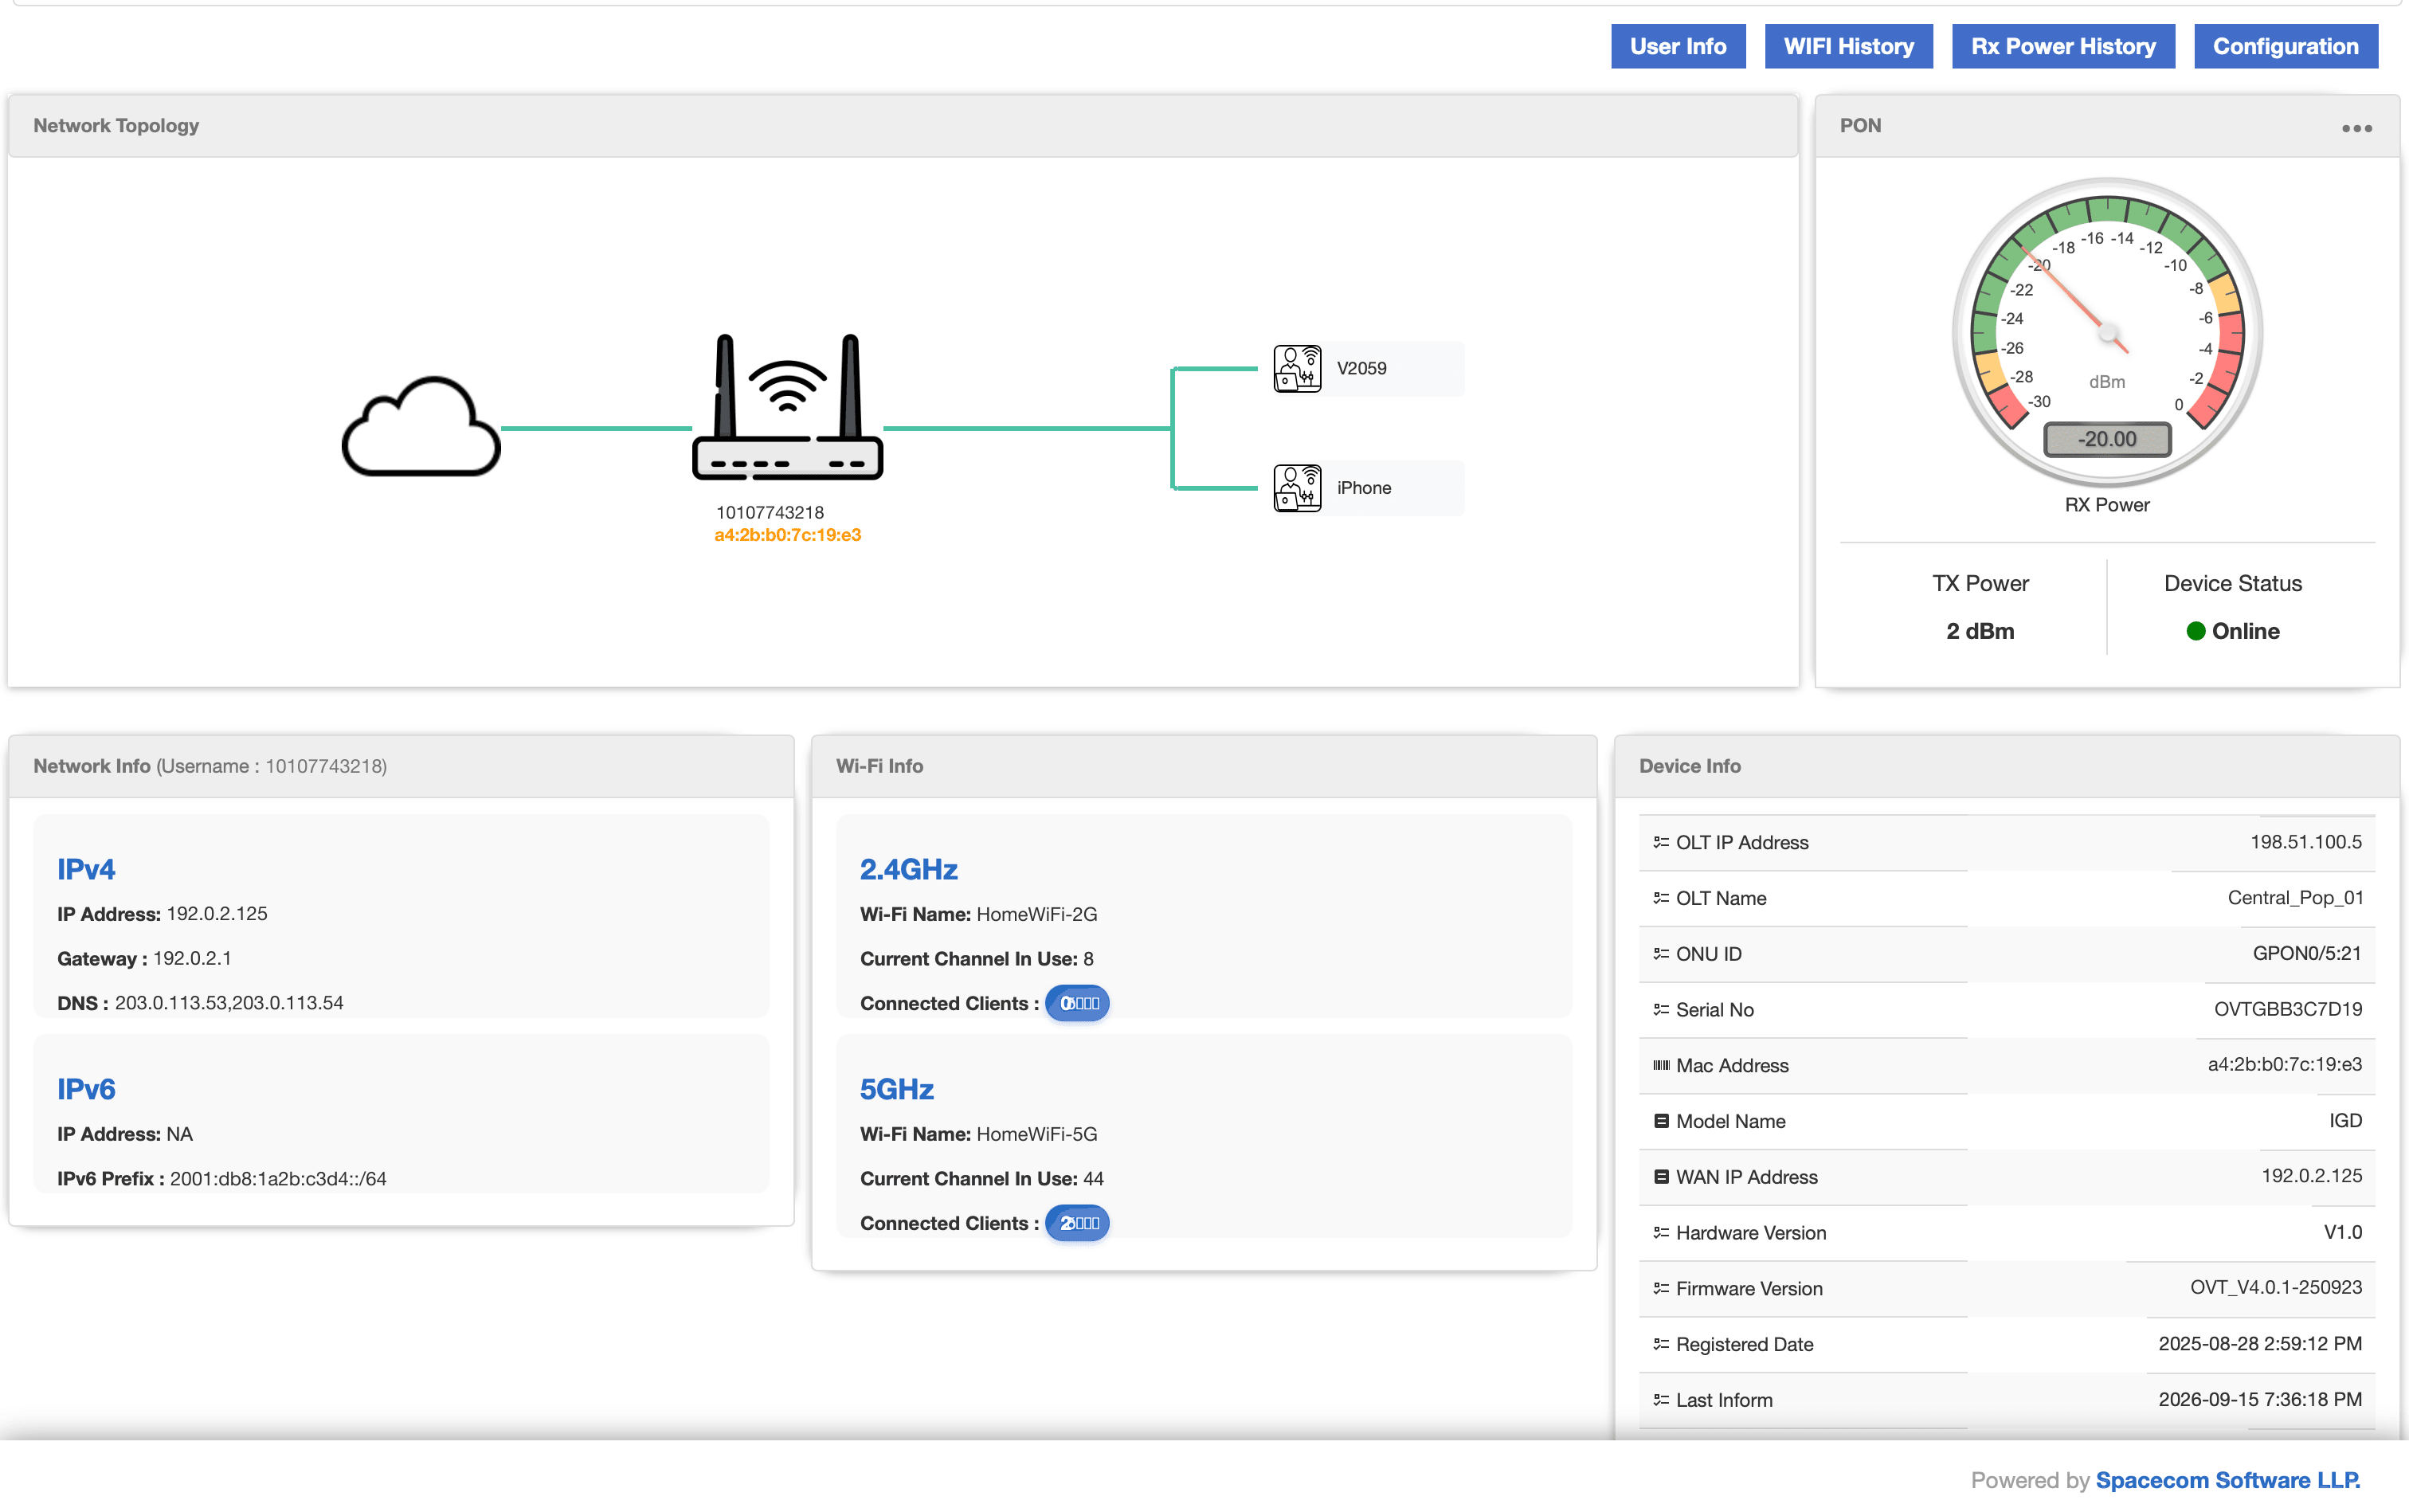Click the green Online status dot

click(x=2195, y=631)
